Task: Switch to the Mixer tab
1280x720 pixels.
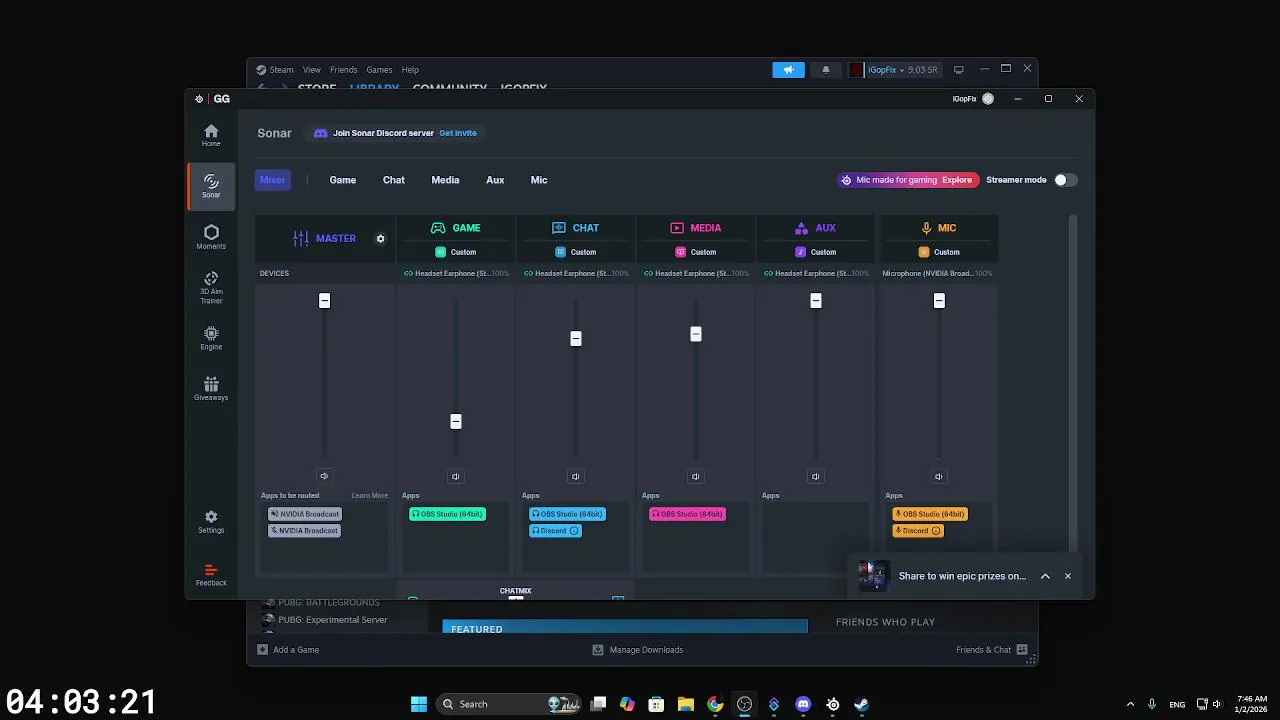Action: [272, 180]
